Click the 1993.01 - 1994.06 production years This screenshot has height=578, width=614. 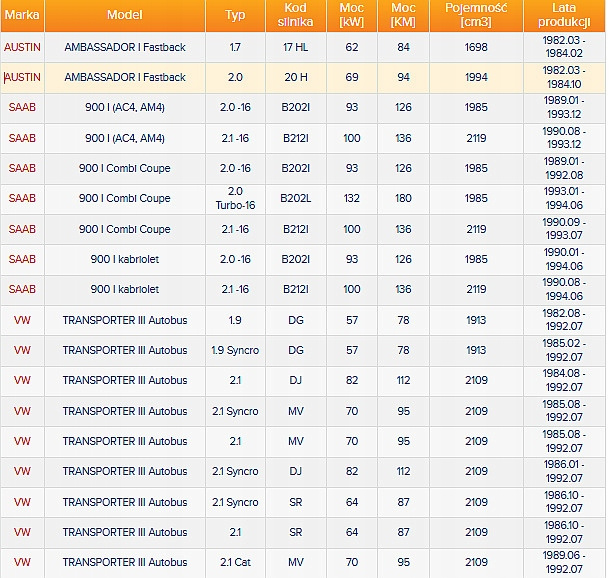(x=564, y=198)
